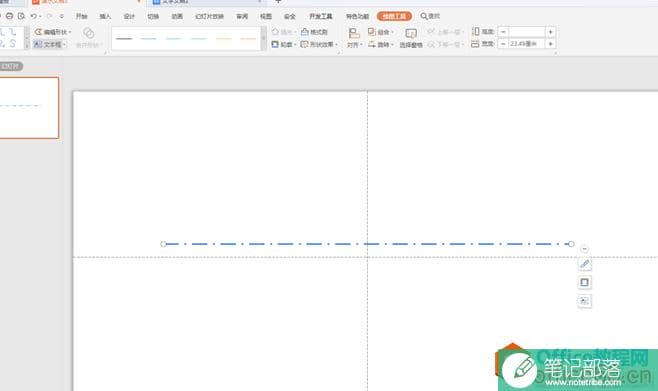The height and width of the screenshot is (391, 658).
Task: Select the orange line style preset
Action: pyautogui.click(x=223, y=39)
